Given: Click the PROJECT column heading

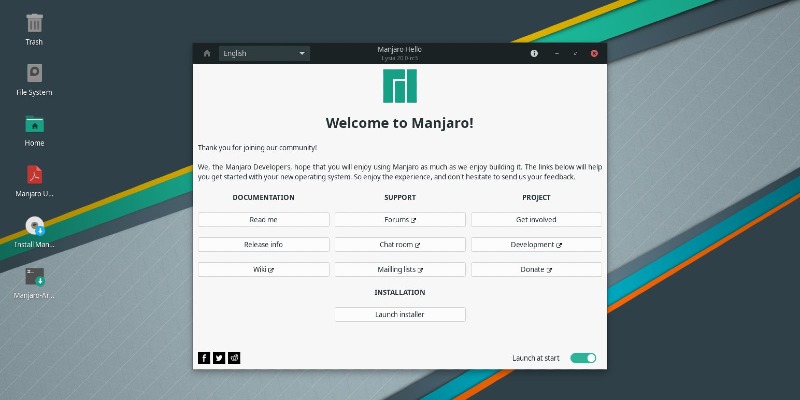Looking at the screenshot, I should (536, 197).
